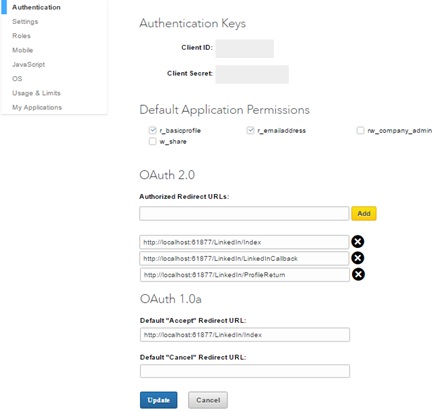Go to My Applications
This screenshot has height=412, width=437.
coord(37,107)
